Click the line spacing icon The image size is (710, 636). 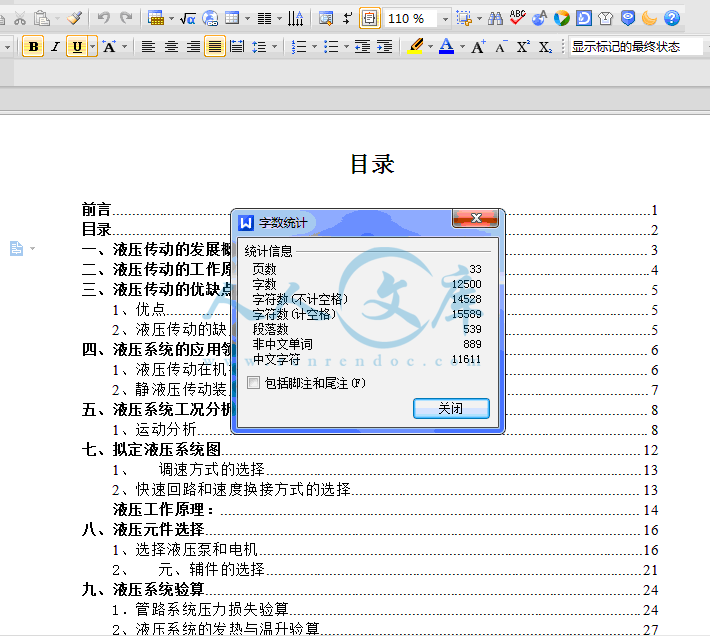point(259,47)
